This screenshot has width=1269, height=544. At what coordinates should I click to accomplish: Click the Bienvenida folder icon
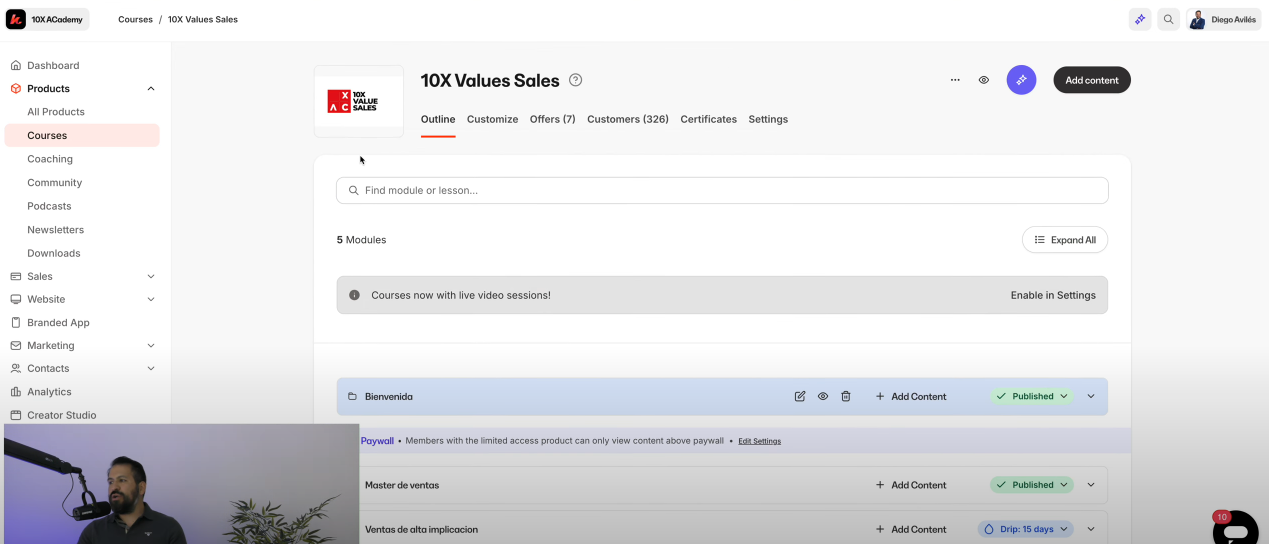352,397
